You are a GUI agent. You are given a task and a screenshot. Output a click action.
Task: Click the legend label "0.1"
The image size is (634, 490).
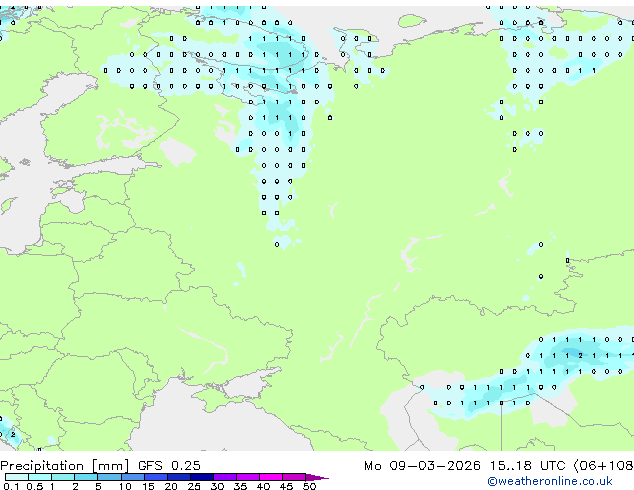point(11,486)
